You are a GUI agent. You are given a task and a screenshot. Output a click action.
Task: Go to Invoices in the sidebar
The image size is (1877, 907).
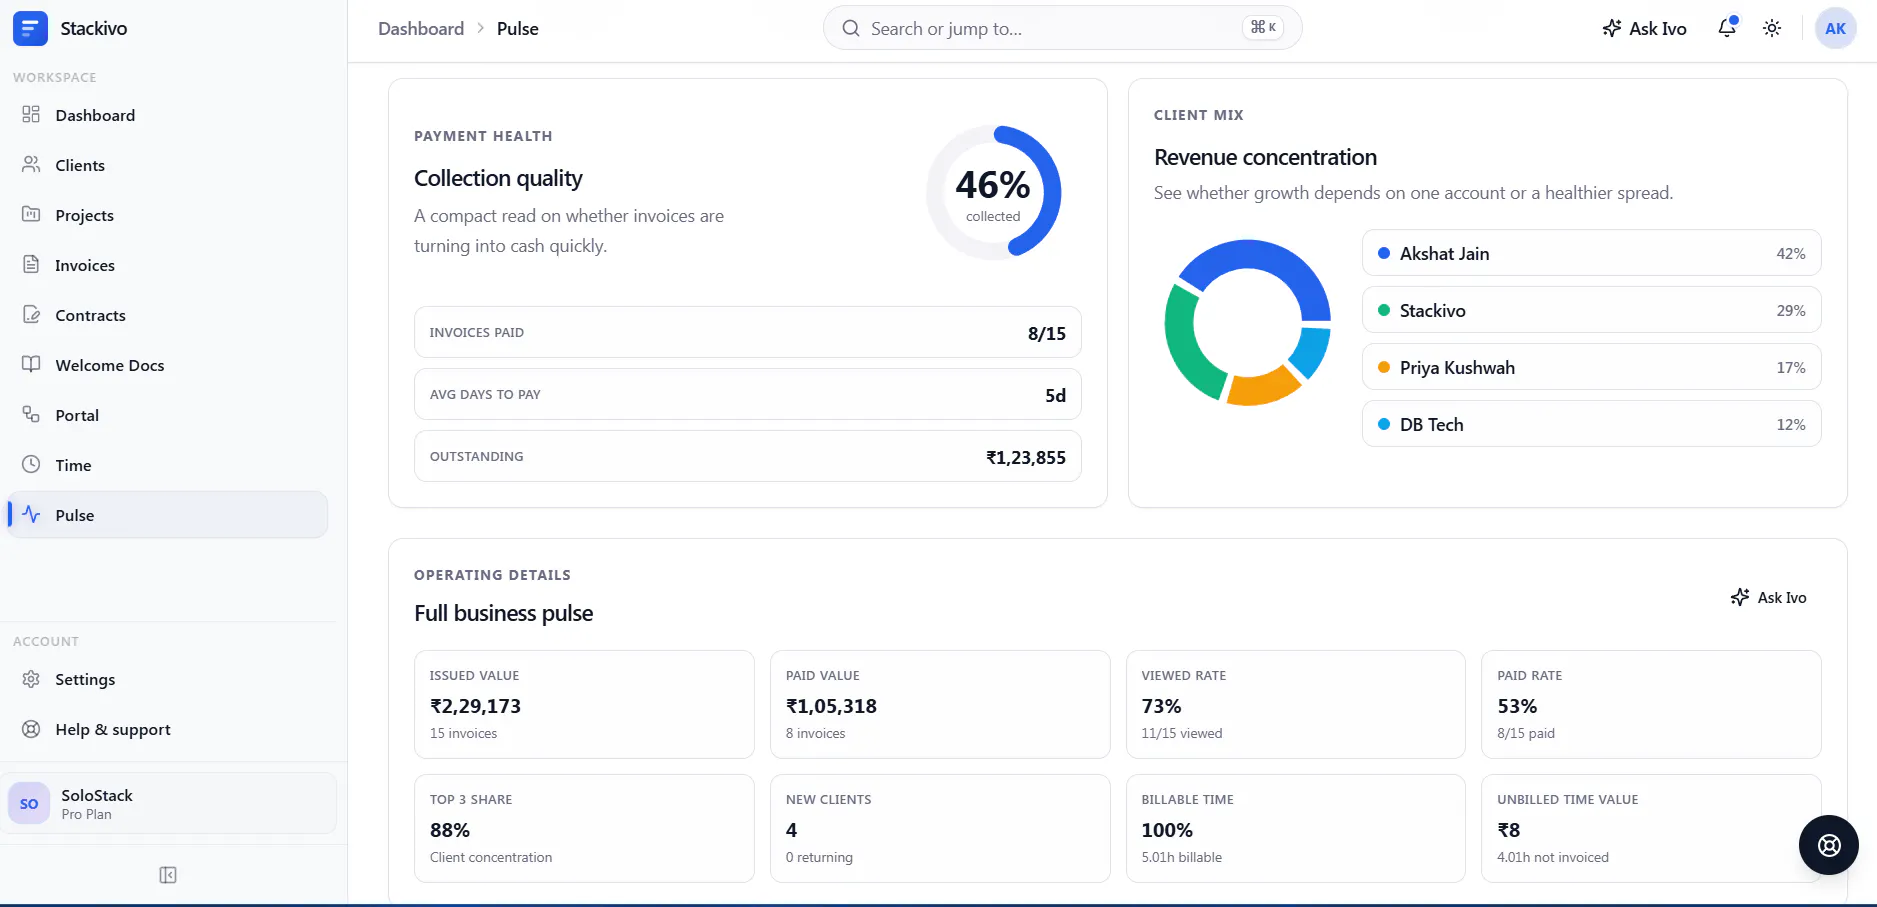tap(168, 265)
